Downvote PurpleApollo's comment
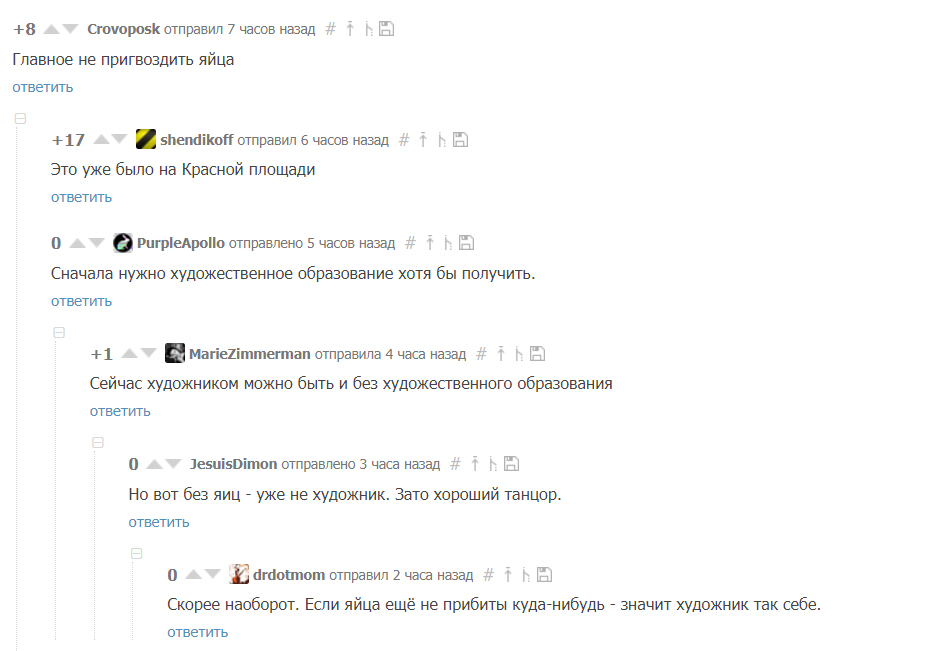The width and height of the screenshot is (931, 651). pyautogui.click(x=96, y=243)
